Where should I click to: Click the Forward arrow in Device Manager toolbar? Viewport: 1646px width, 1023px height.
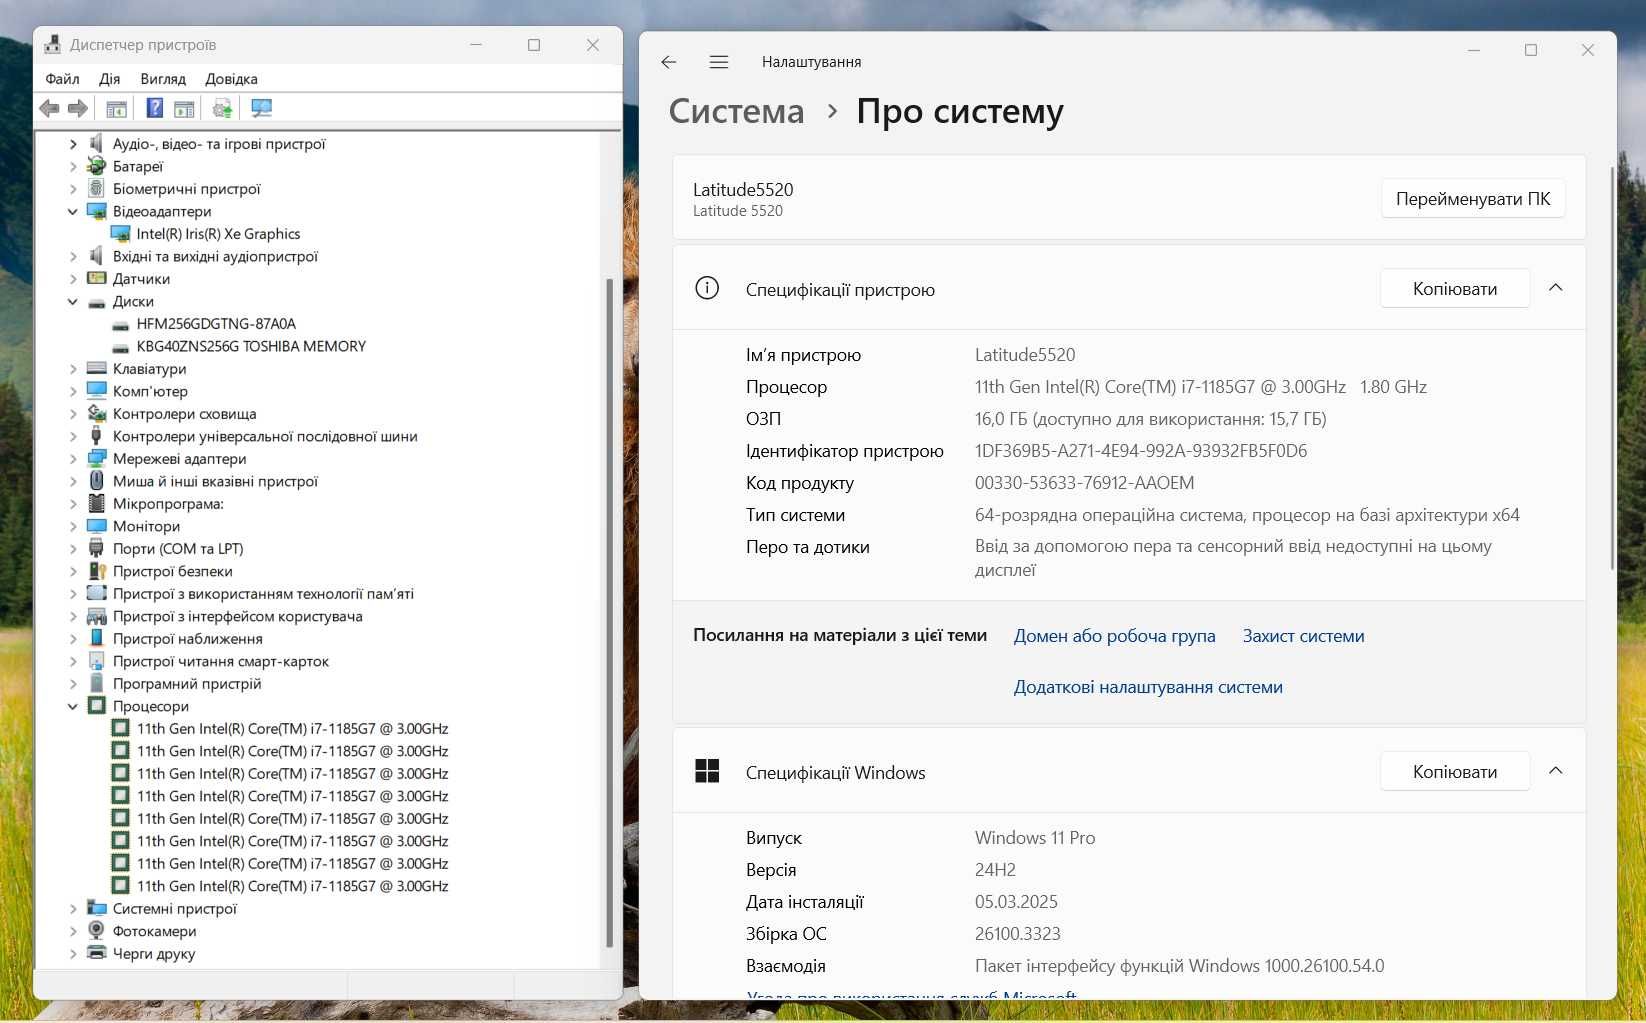pyautogui.click(x=78, y=108)
